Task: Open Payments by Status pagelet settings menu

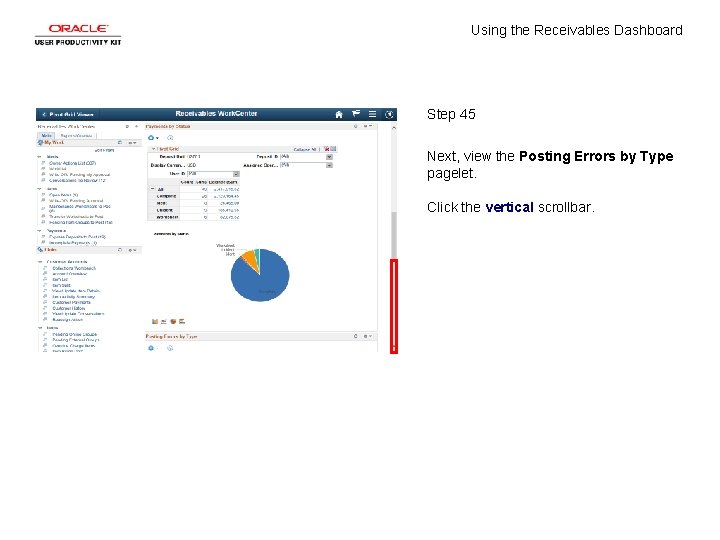Action: (368, 126)
